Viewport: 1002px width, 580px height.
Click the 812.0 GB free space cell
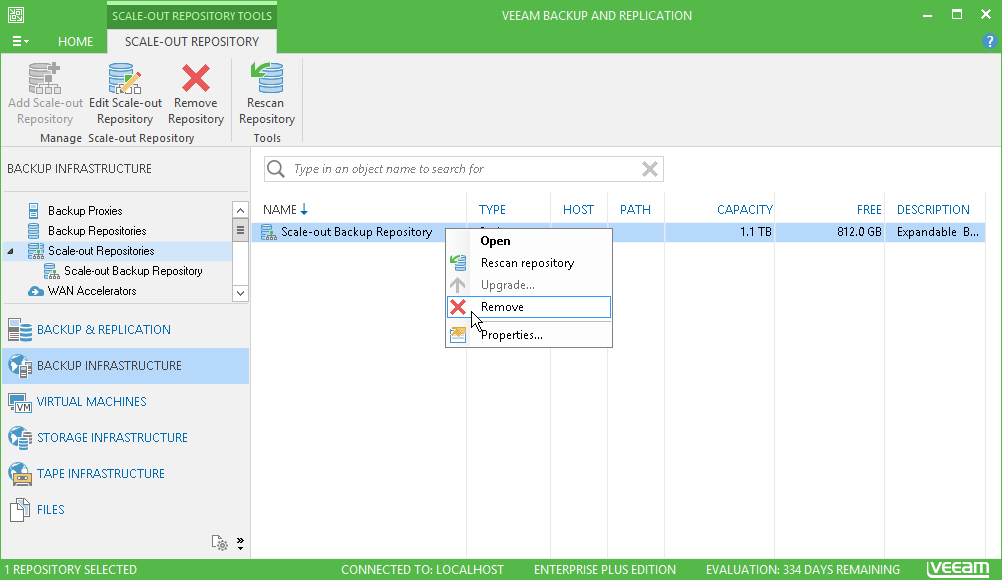click(859, 232)
